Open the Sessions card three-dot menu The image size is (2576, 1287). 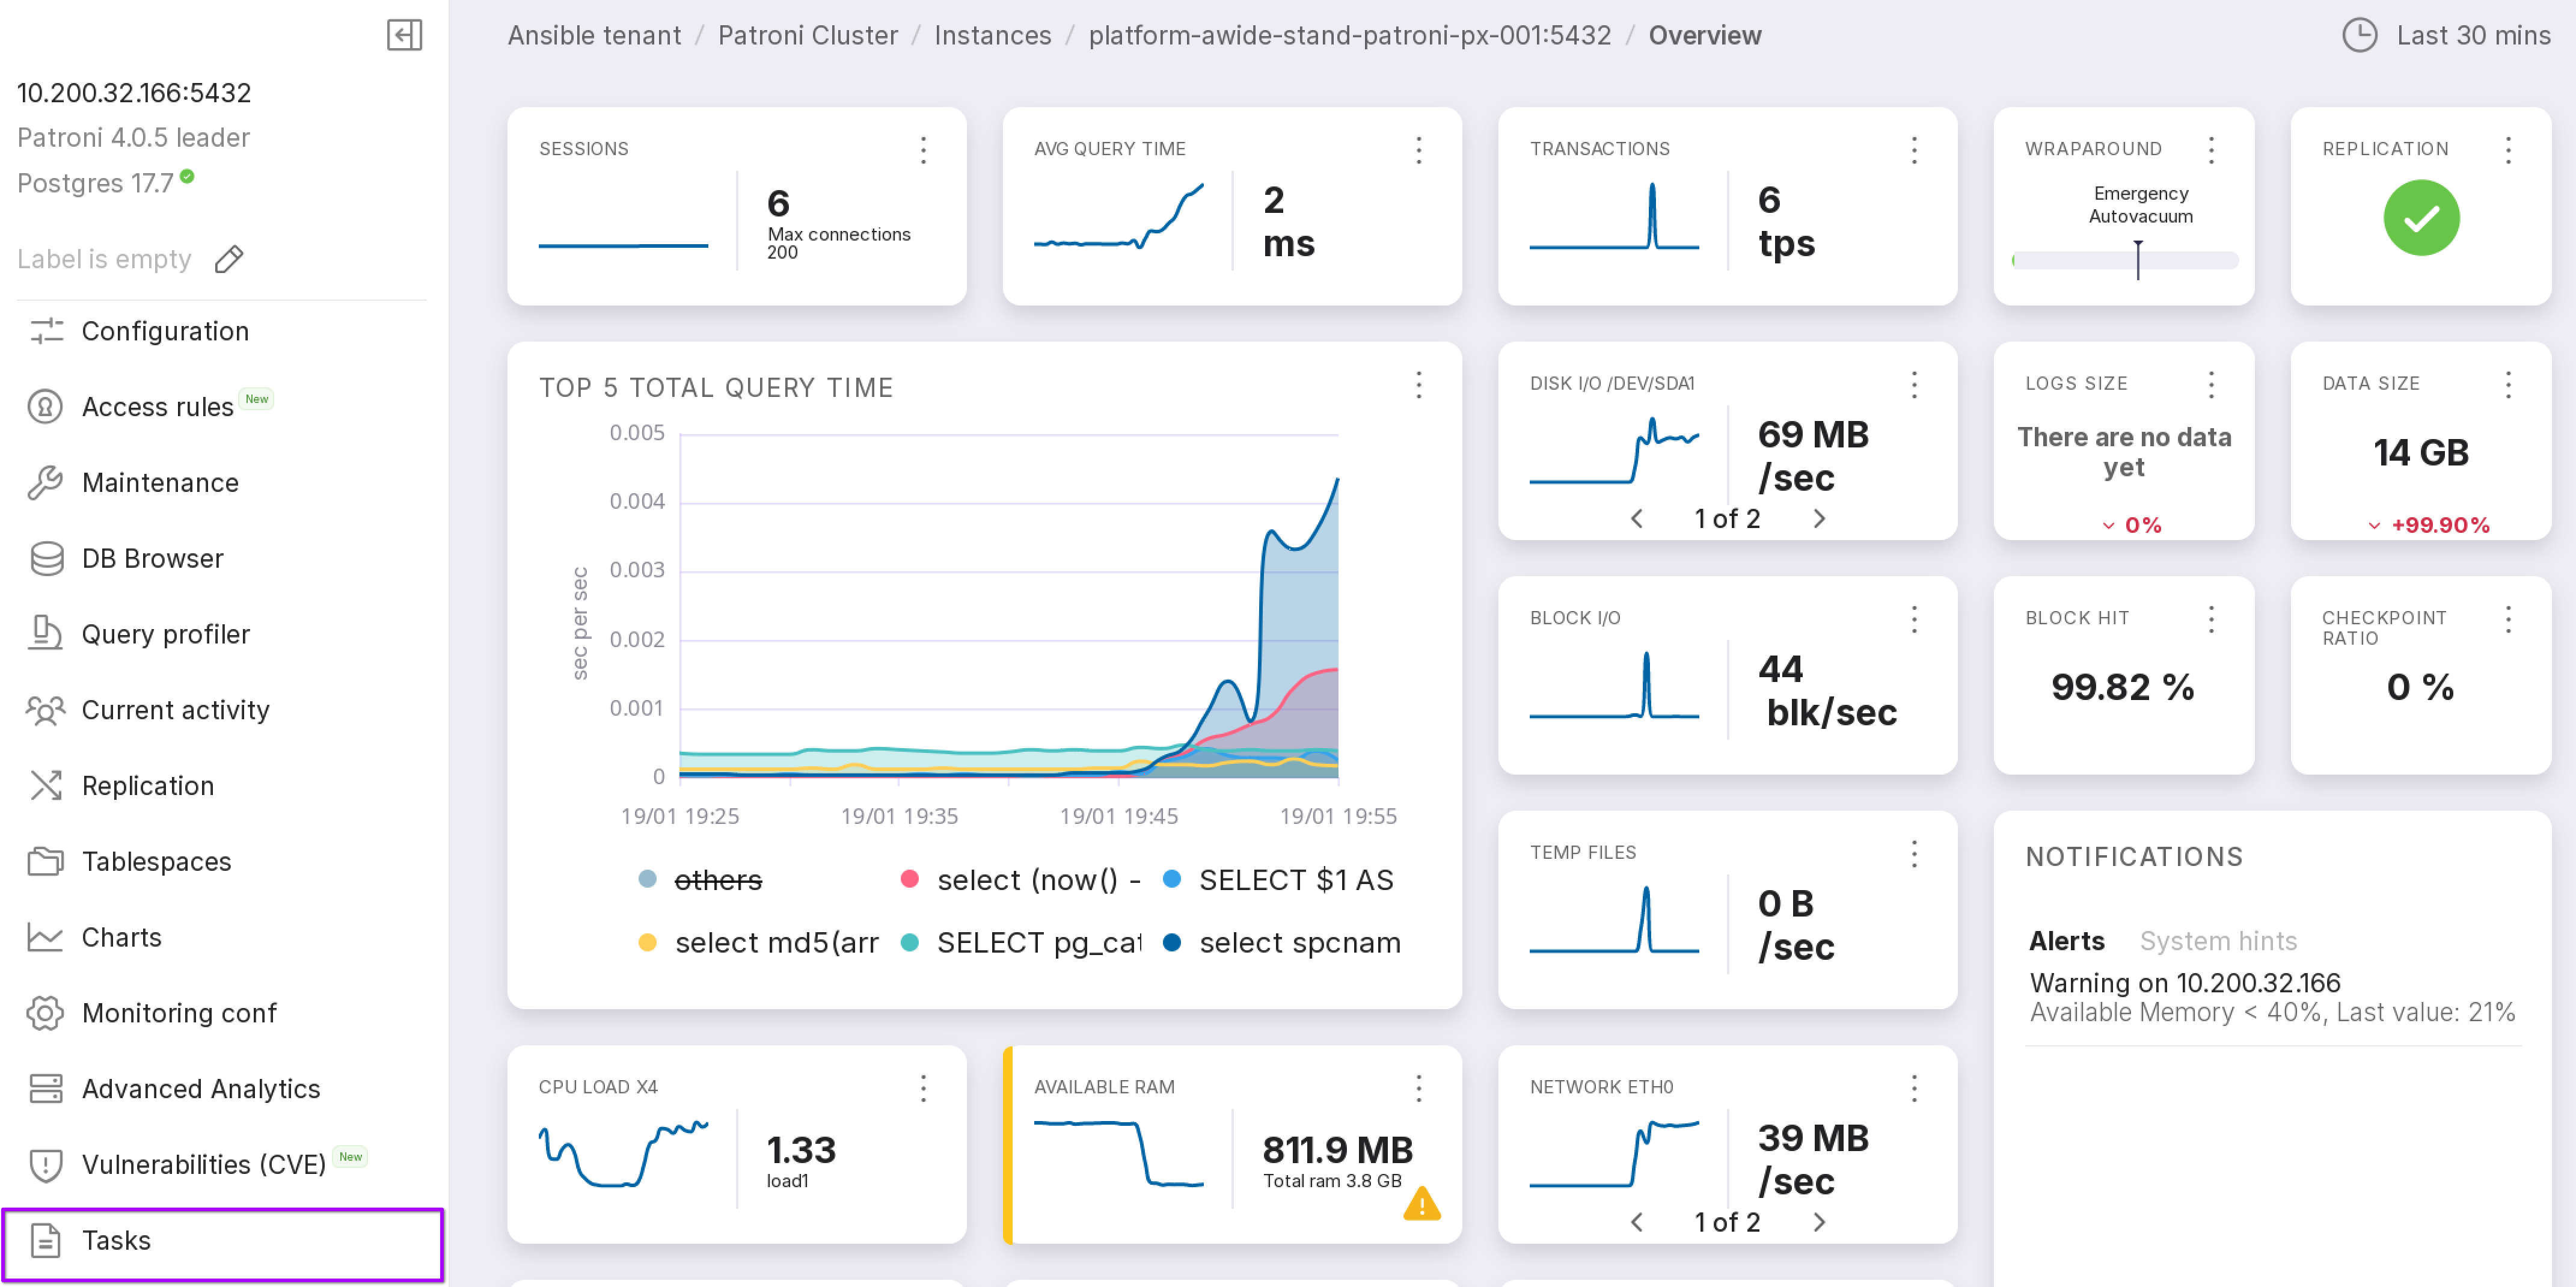(923, 150)
